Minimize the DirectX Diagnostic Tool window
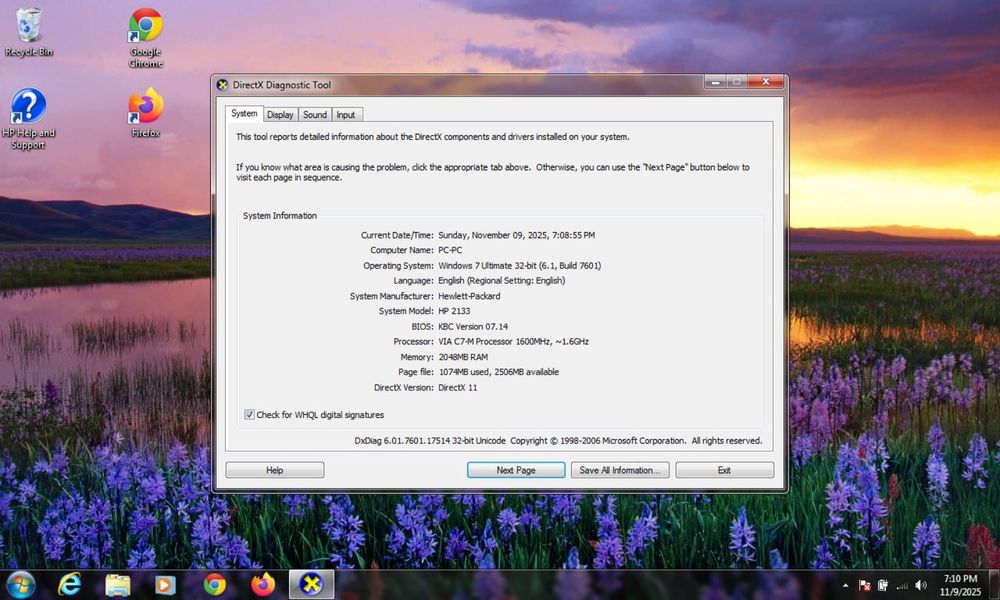 pyautogui.click(x=715, y=82)
